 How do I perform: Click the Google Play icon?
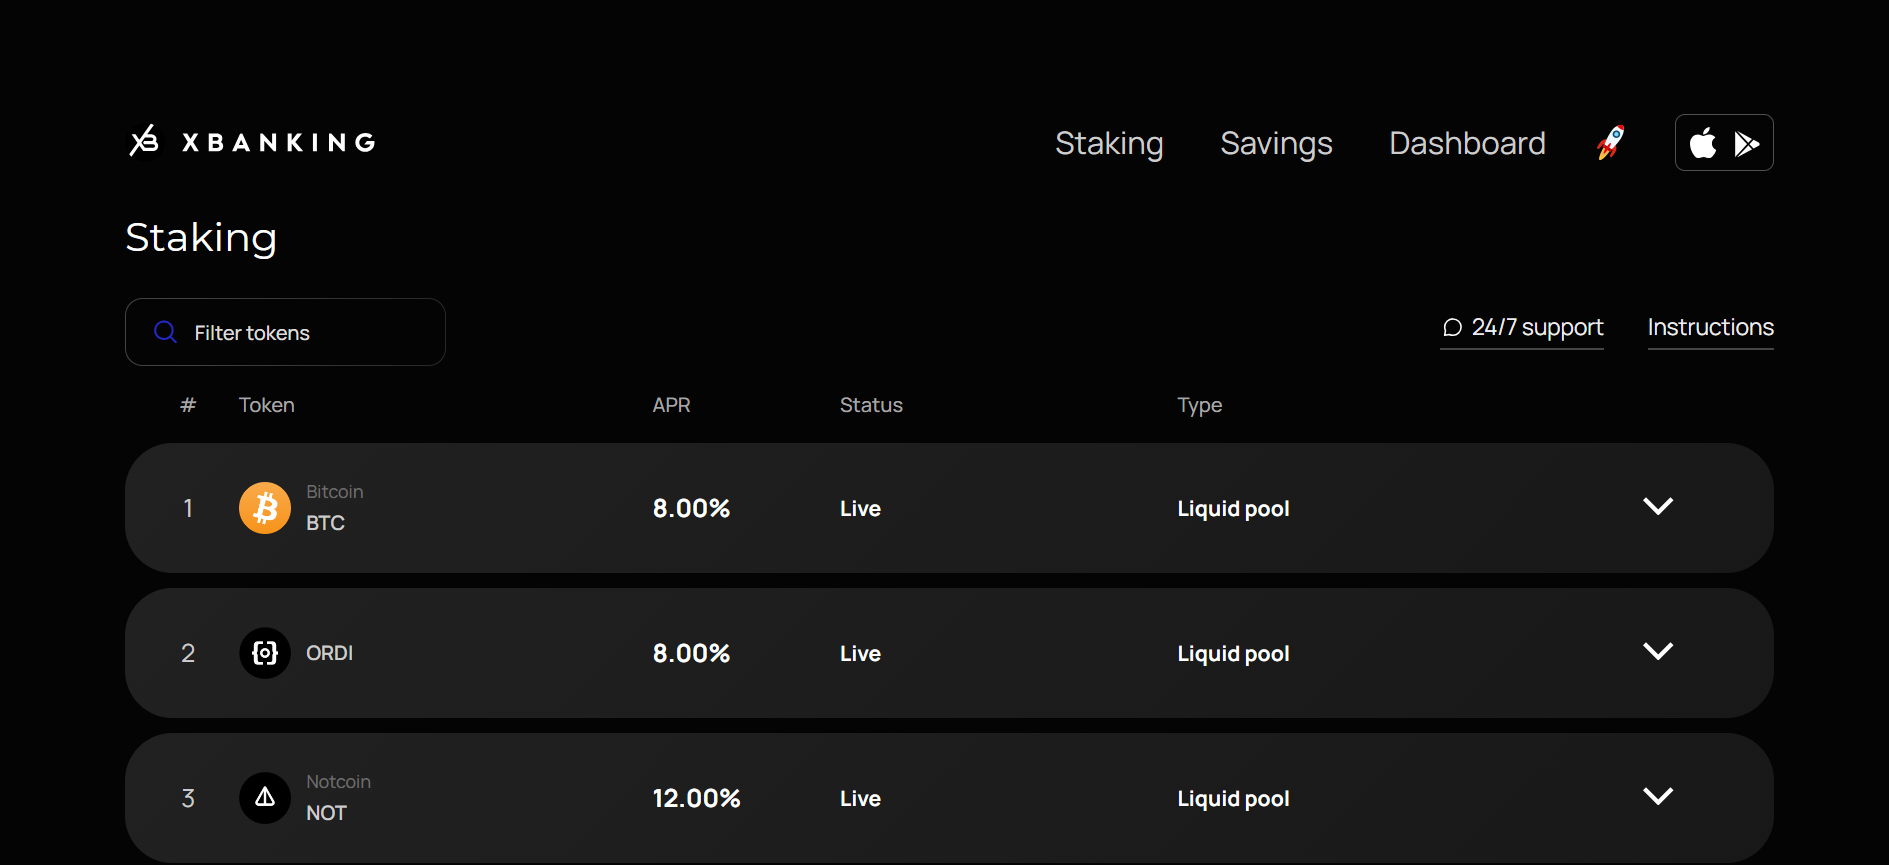coord(1746,144)
